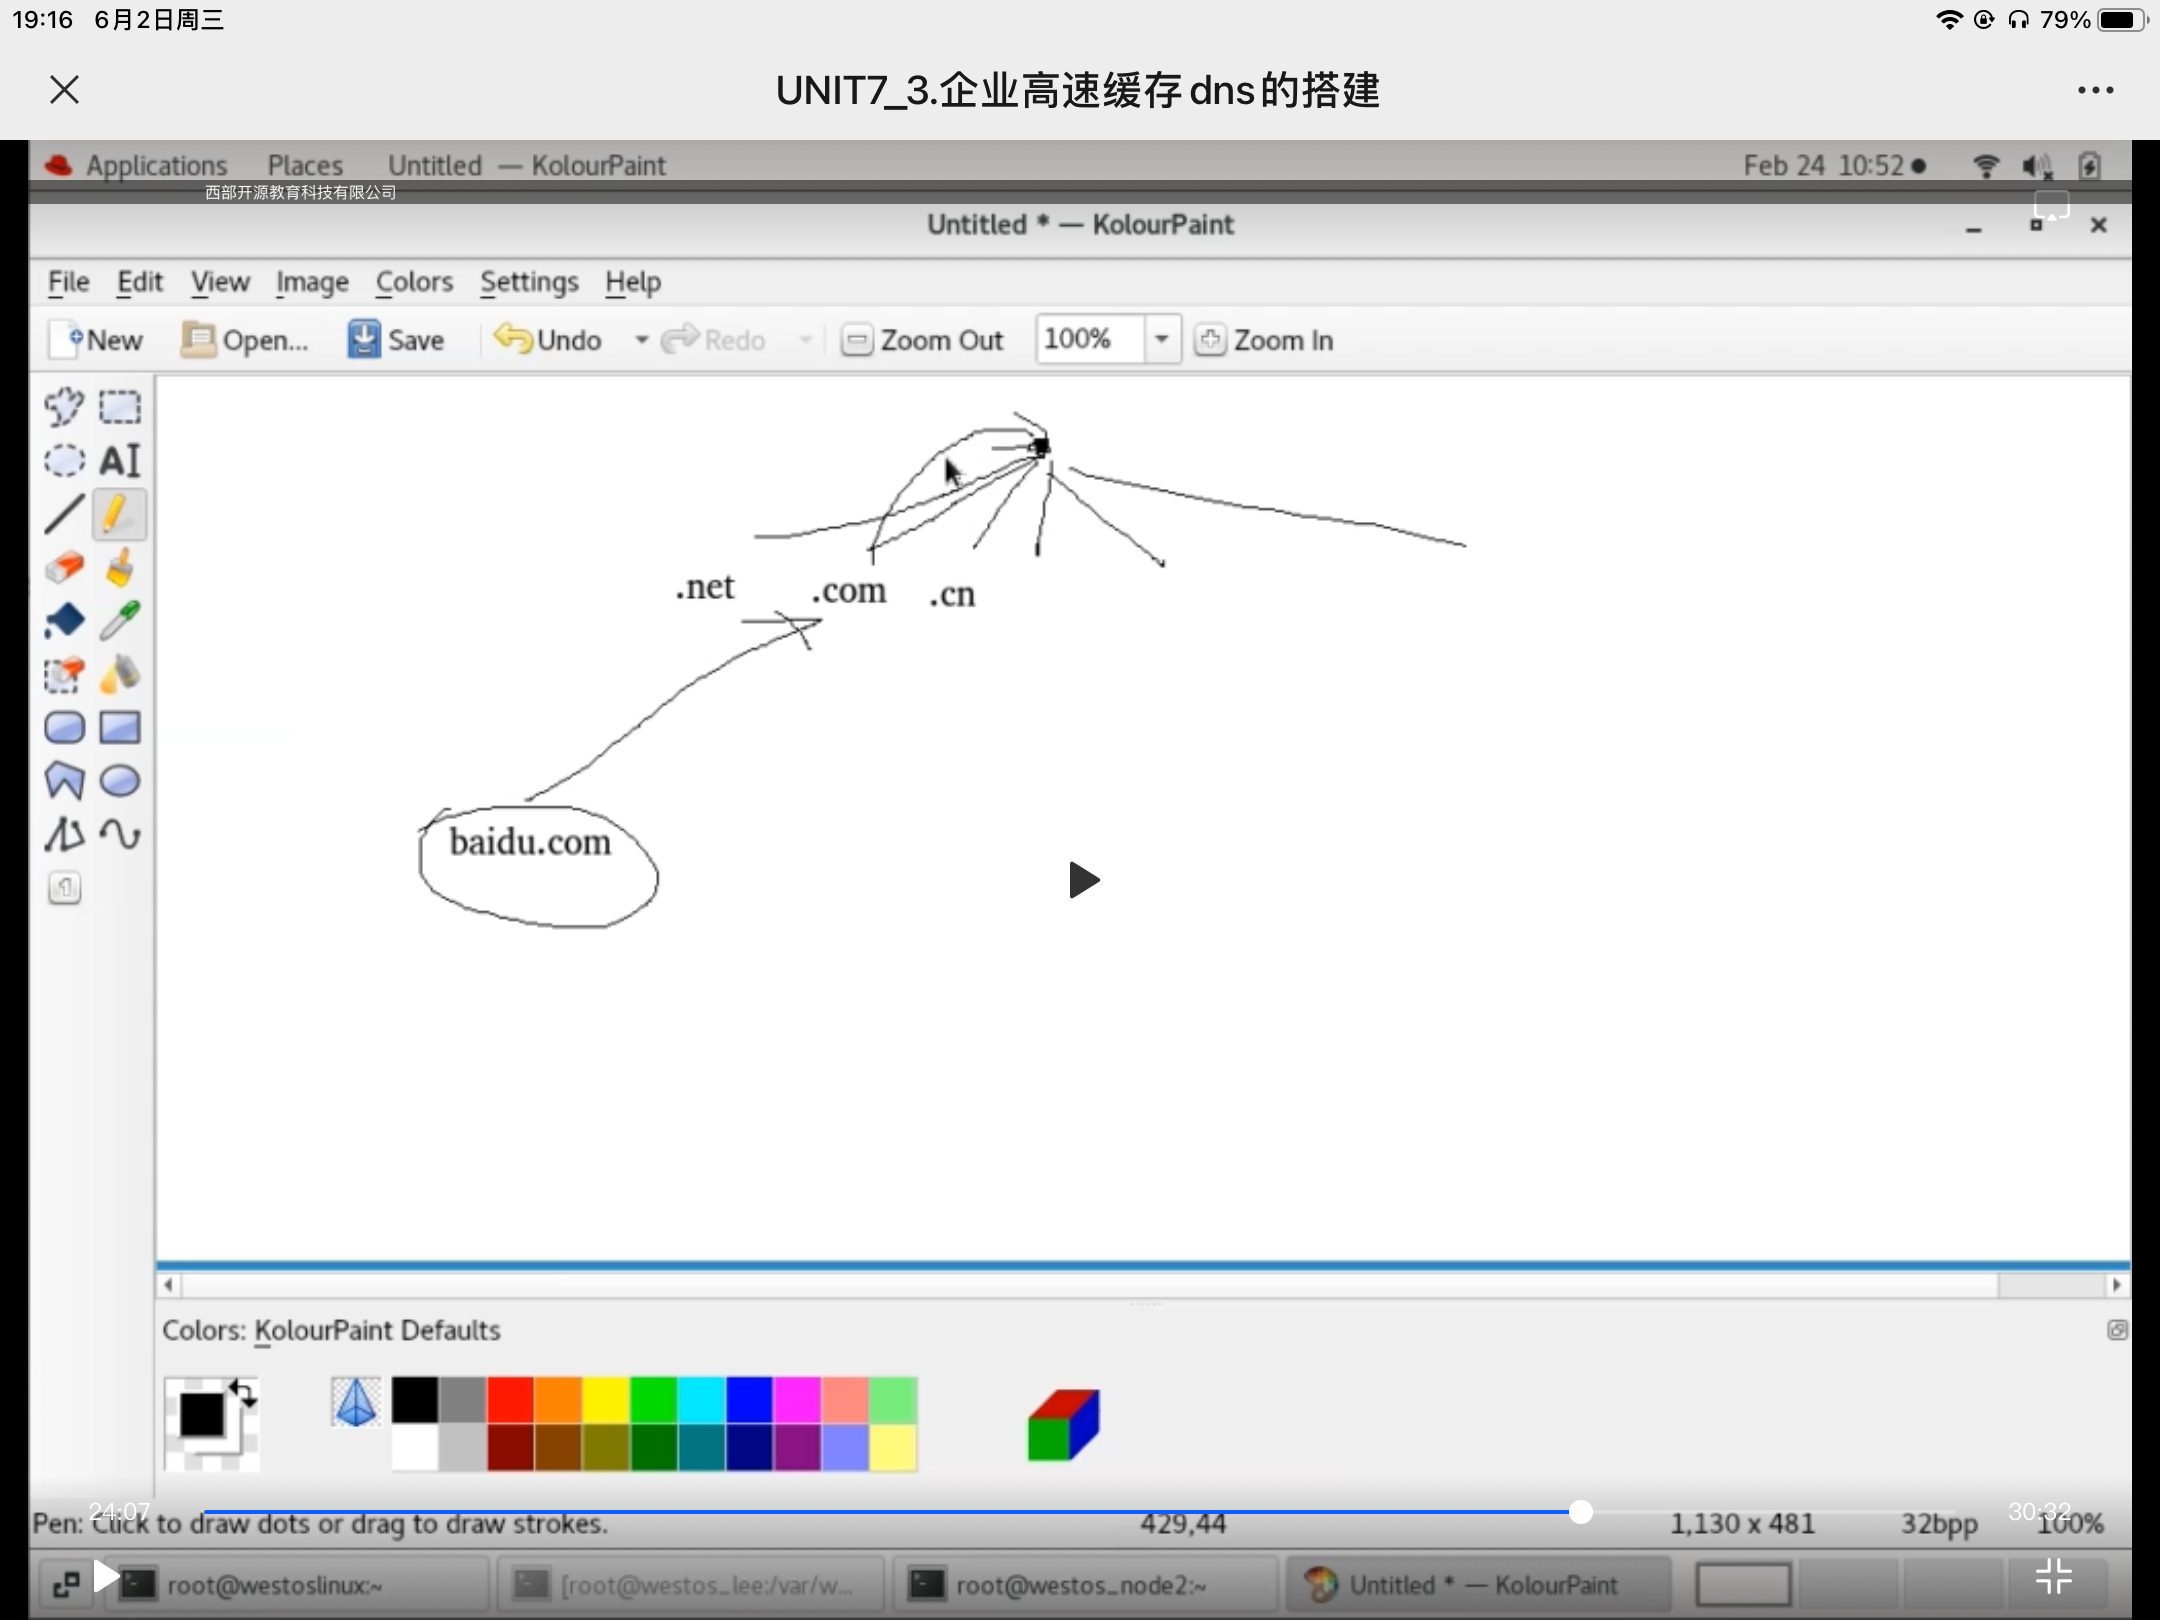Select the Color Picker tool
2160x1620 pixels.
point(119,621)
